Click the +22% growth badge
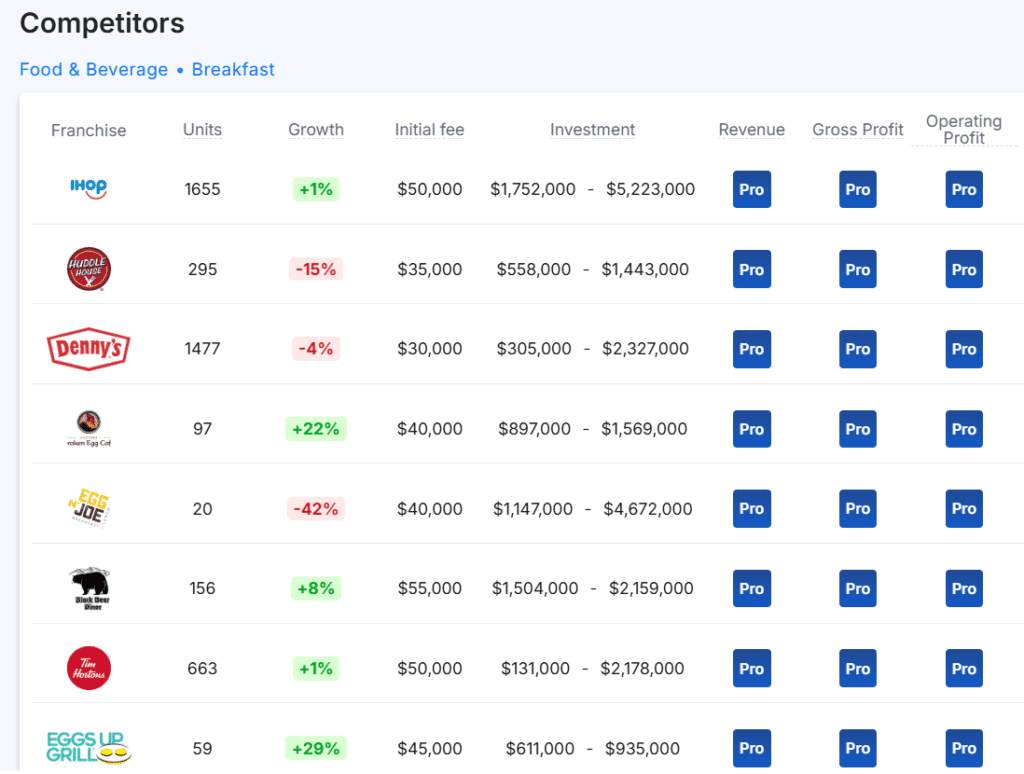1024x774 pixels. (316, 429)
